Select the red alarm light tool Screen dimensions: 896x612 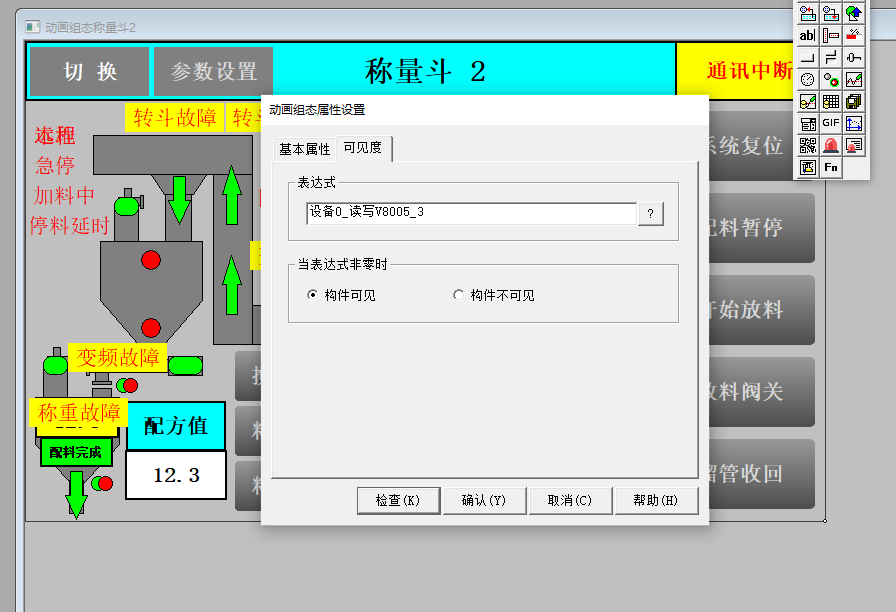[830, 145]
